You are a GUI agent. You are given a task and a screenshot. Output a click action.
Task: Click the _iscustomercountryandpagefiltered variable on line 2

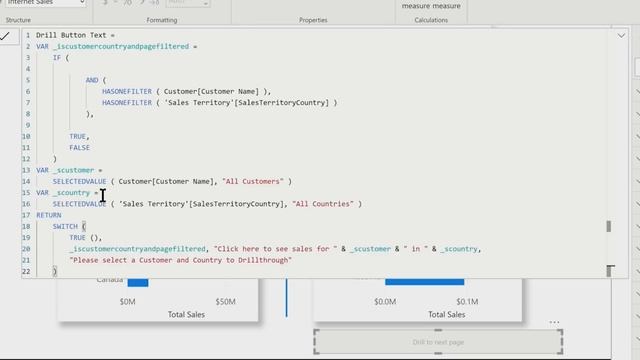pyautogui.click(x=121, y=47)
